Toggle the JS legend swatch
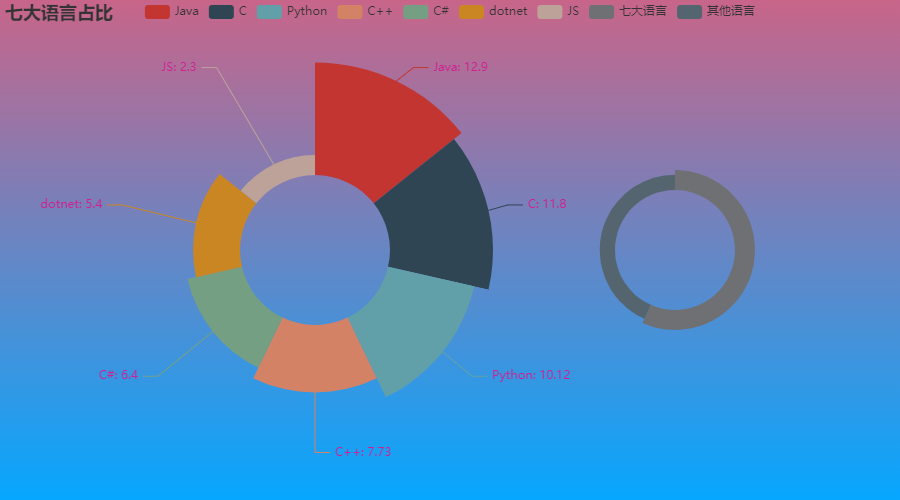 coord(549,11)
